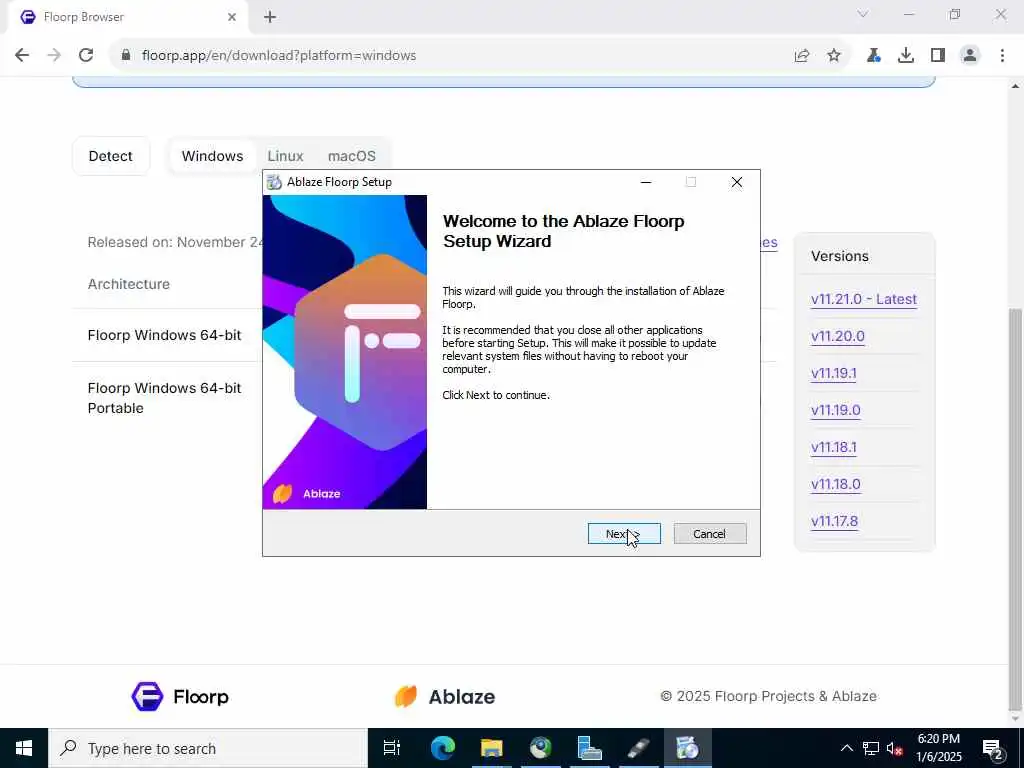This screenshot has width=1024, height=768.
Task: Select the Windows platform tab
Action: click(x=212, y=156)
